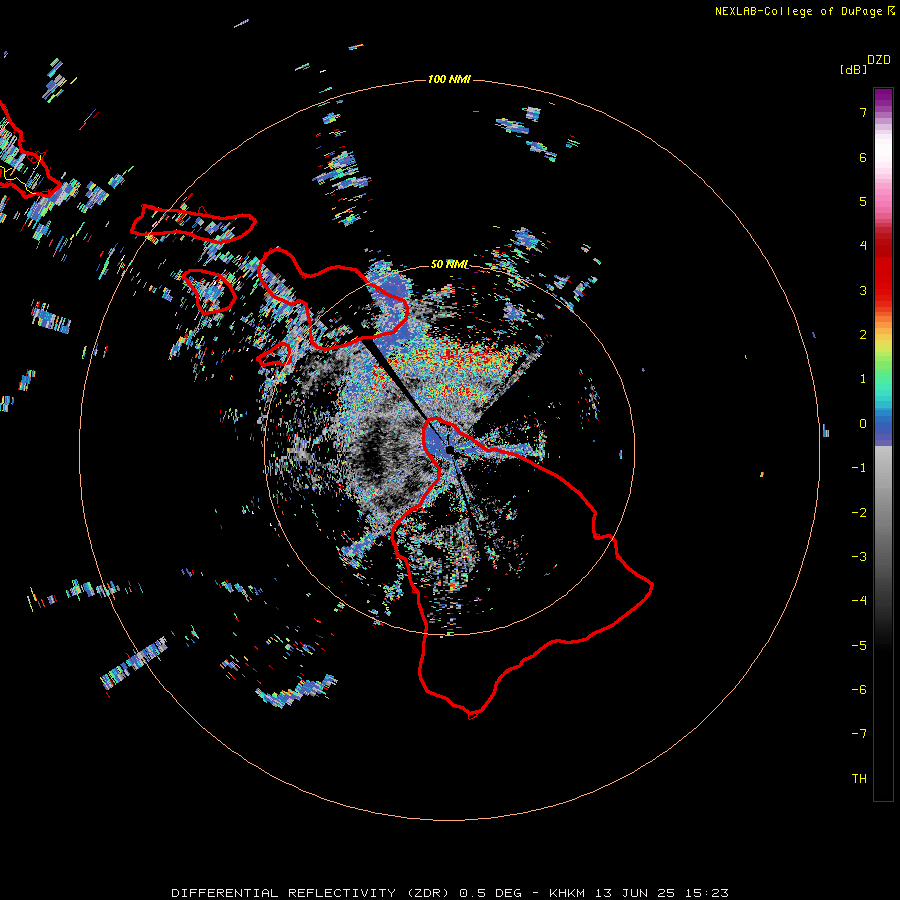Image resolution: width=900 pixels, height=900 pixels.
Task: Click the radar site dot at center
Action: (450, 449)
